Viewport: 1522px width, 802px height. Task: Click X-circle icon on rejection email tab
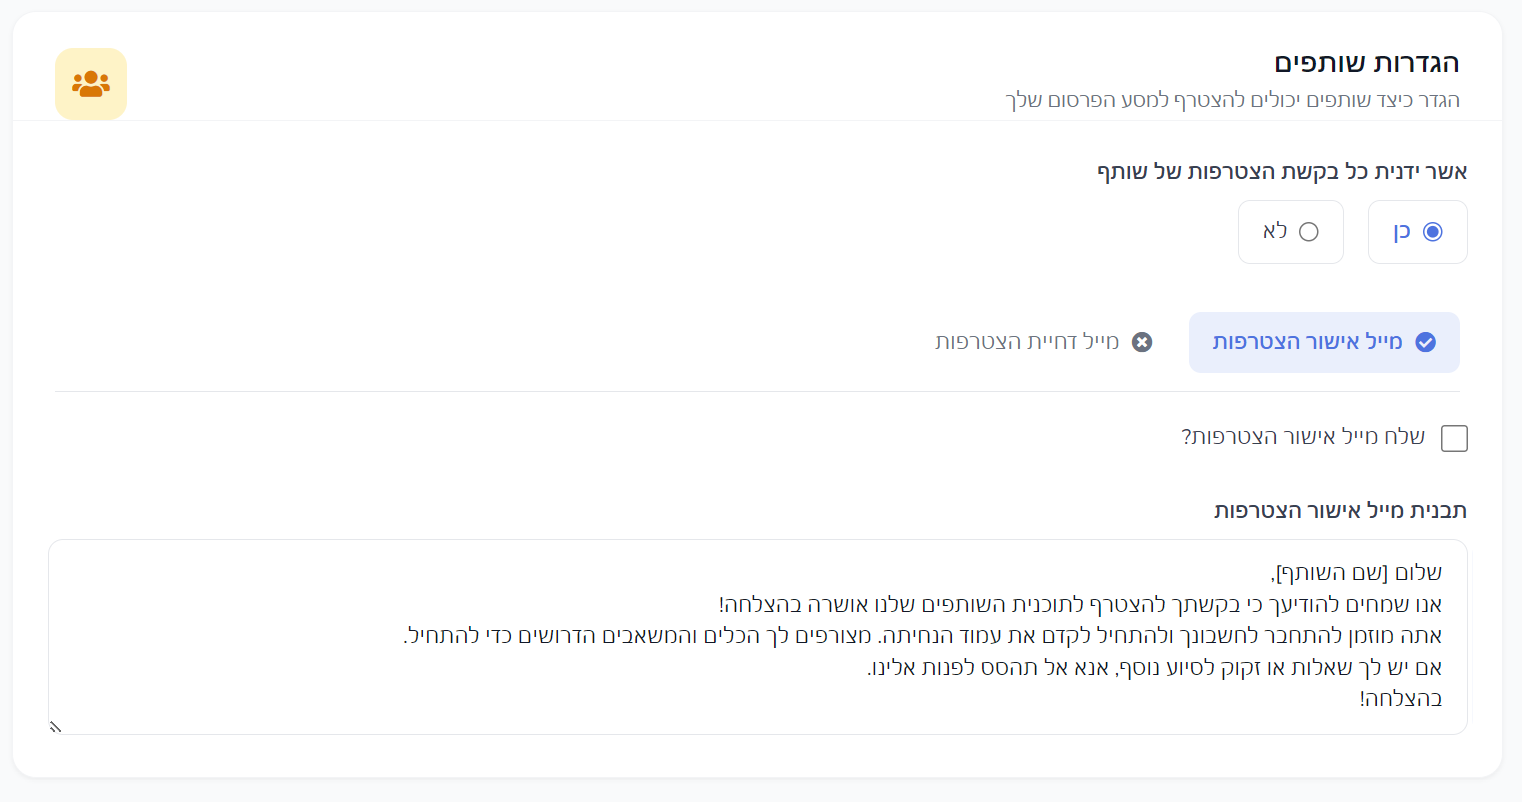pos(1142,342)
